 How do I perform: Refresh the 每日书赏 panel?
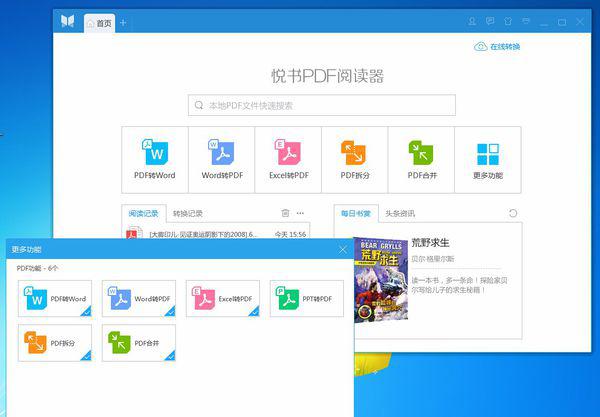[x=513, y=213]
